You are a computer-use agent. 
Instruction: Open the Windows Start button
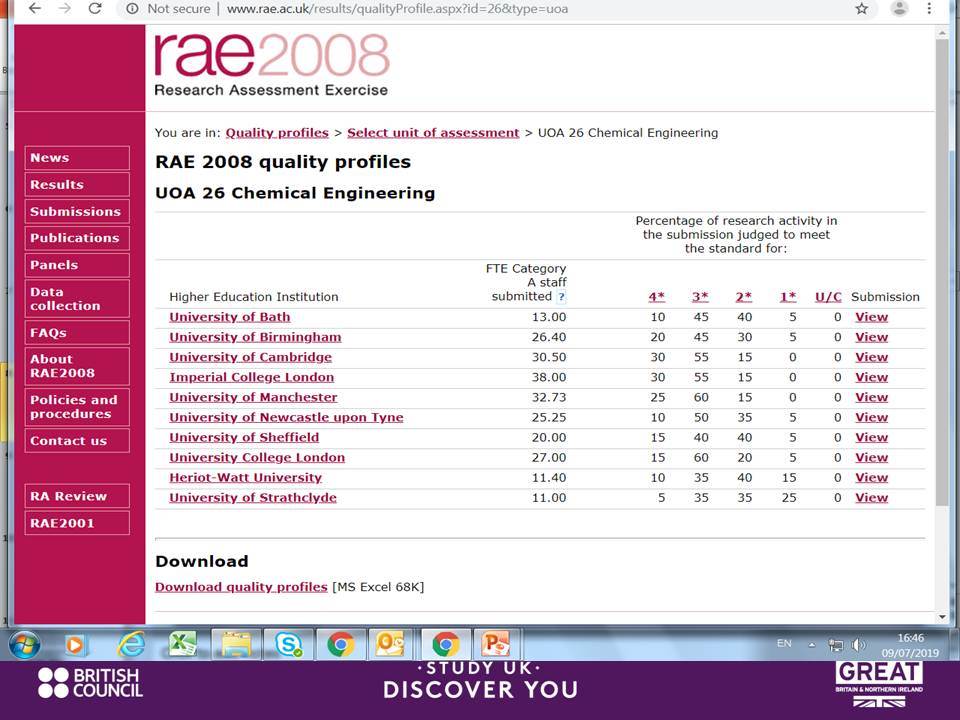coord(24,645)
